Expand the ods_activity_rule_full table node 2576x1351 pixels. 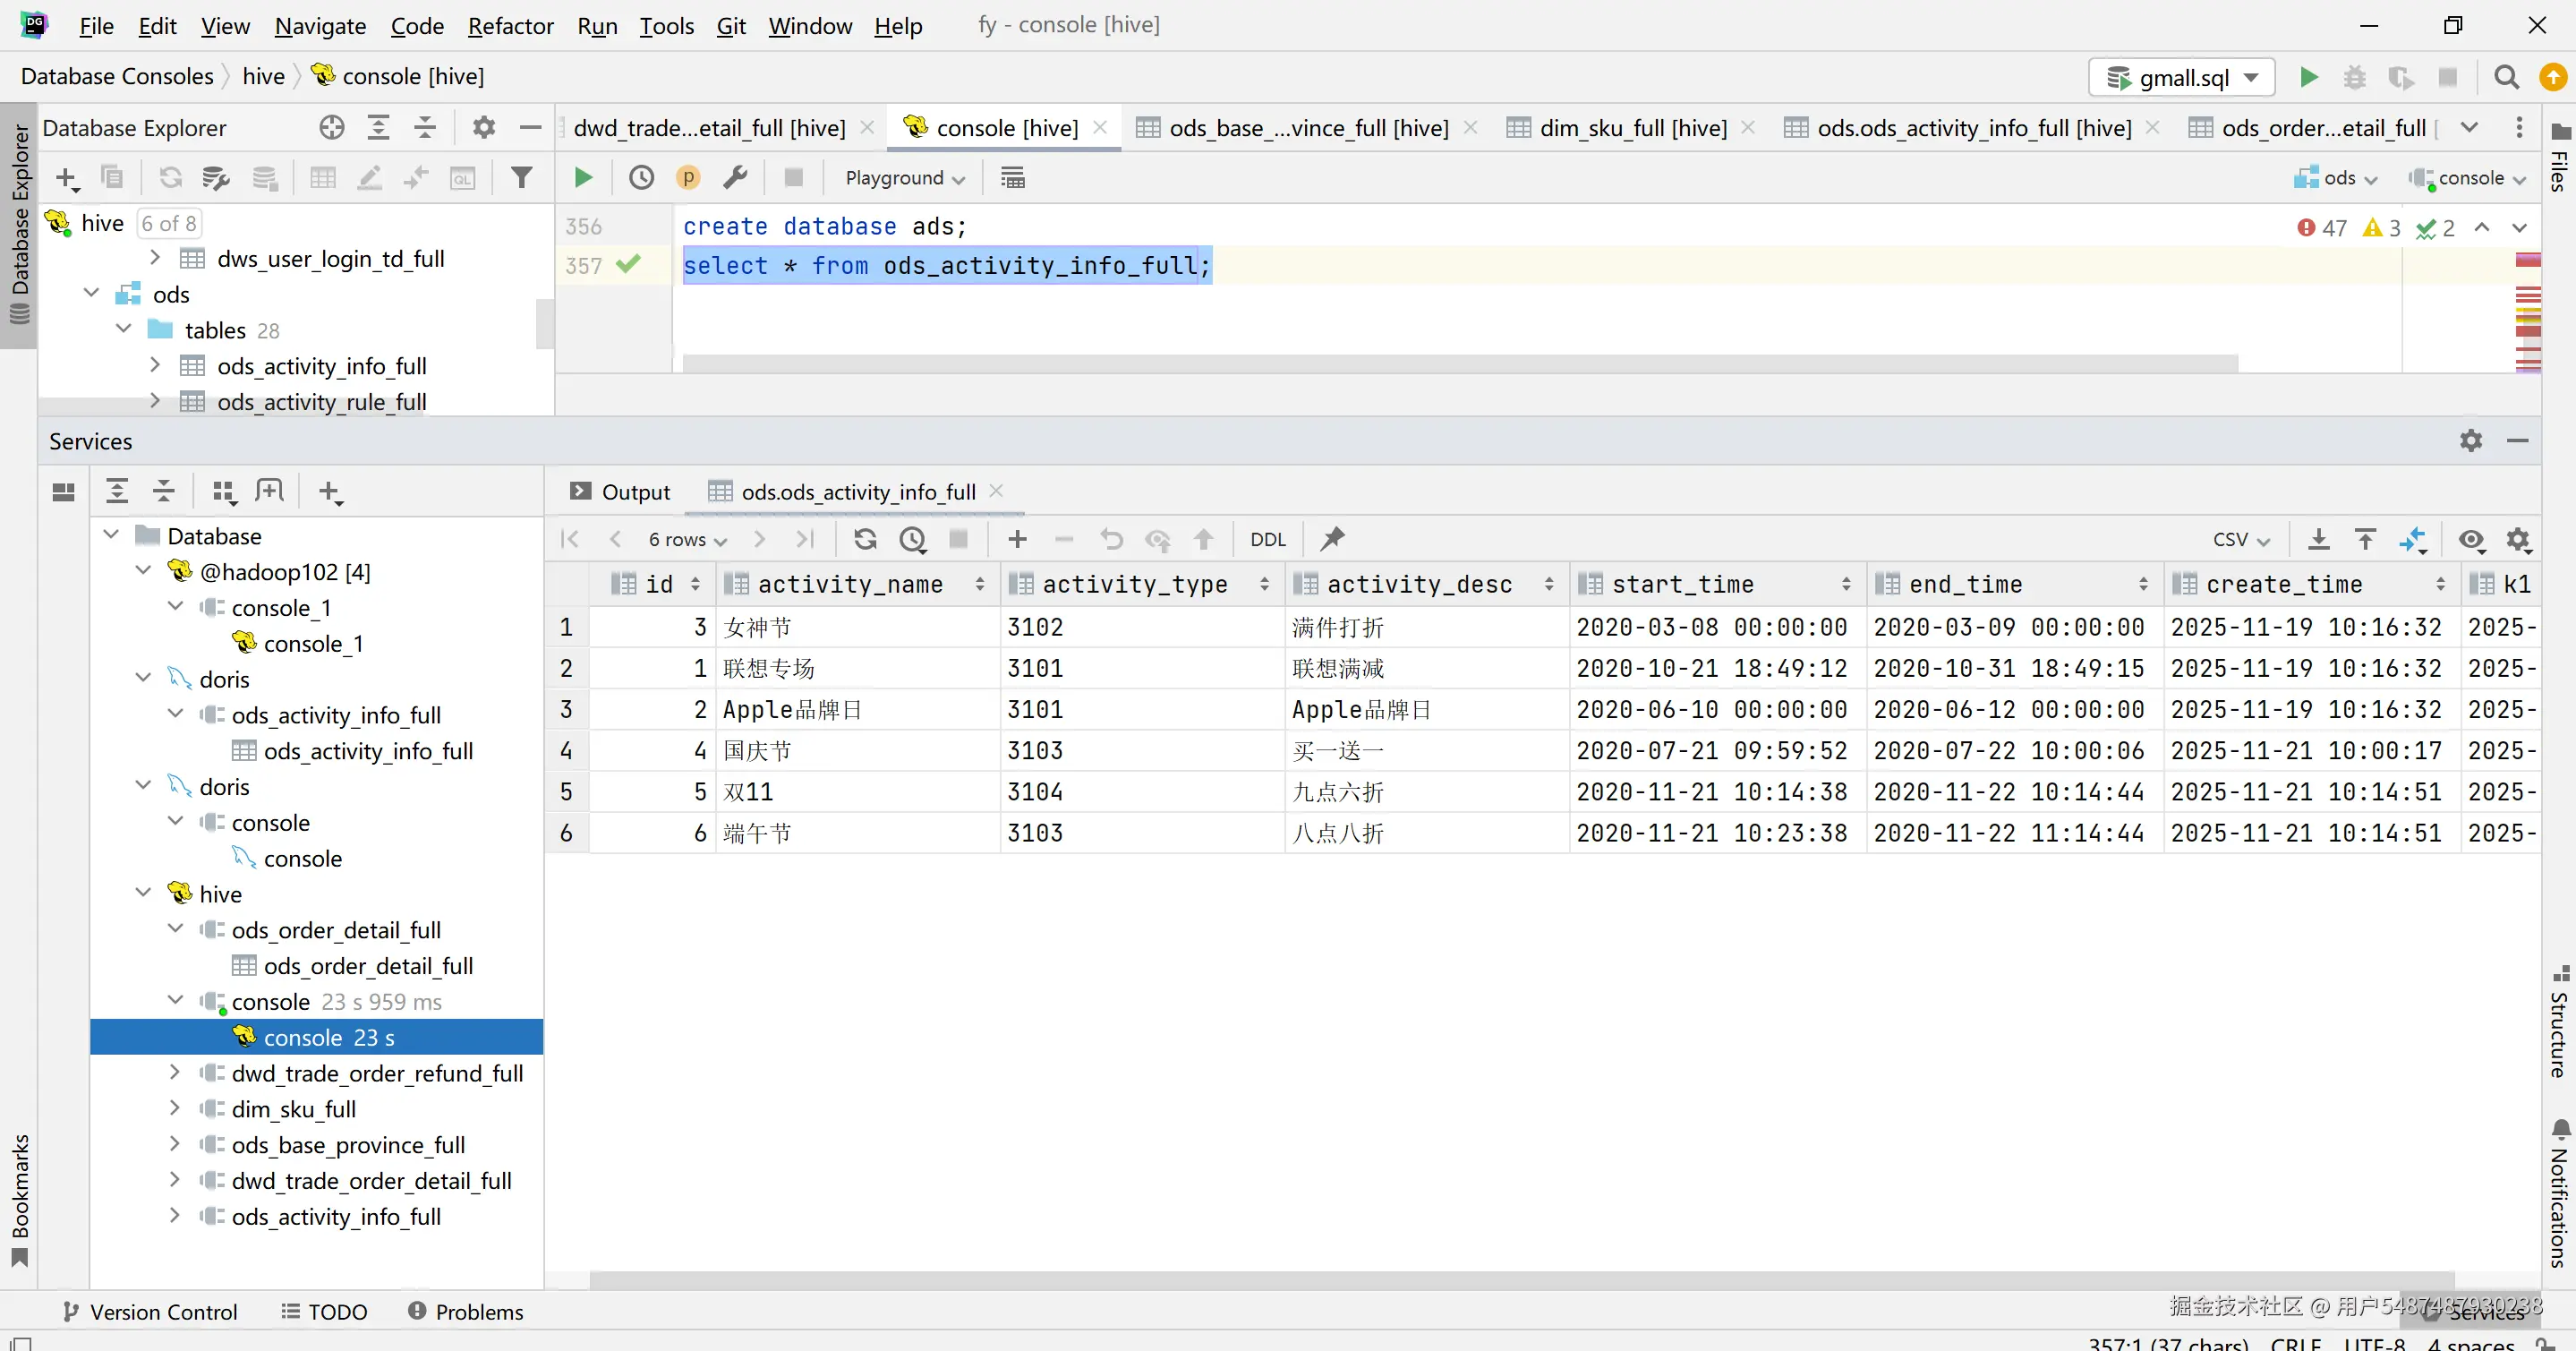point(155,402)
